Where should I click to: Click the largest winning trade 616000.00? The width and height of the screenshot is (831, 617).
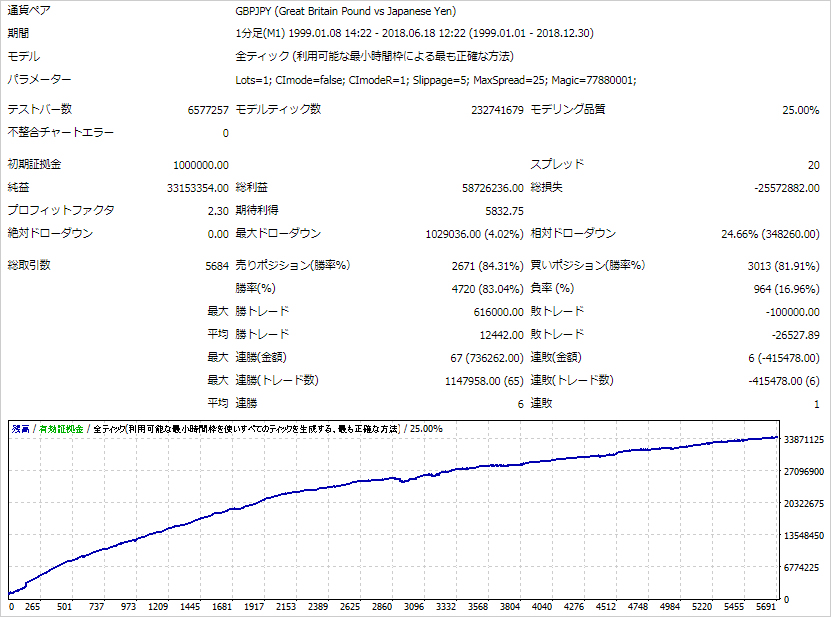498,312
